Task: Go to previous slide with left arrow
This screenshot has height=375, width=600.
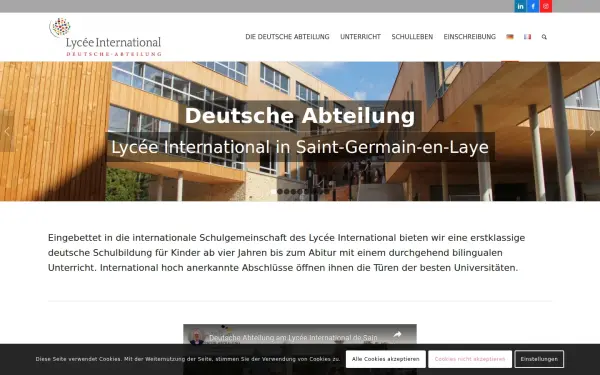Action: [x=7, y=131]
